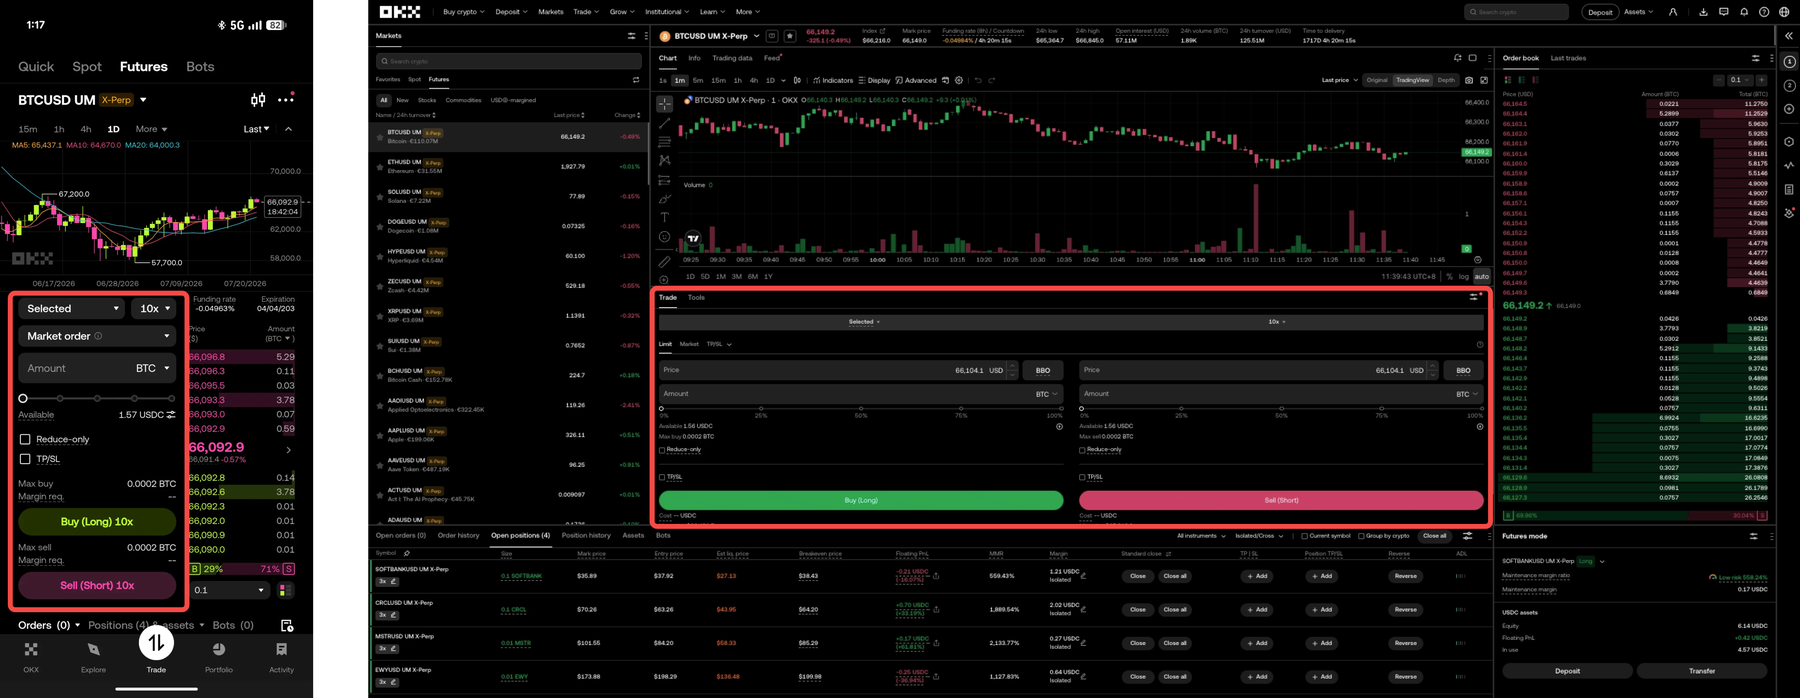Screen dimensions: 1800x698
Task: Open the Last price dropdown above chart
Action: [1340, 80]
